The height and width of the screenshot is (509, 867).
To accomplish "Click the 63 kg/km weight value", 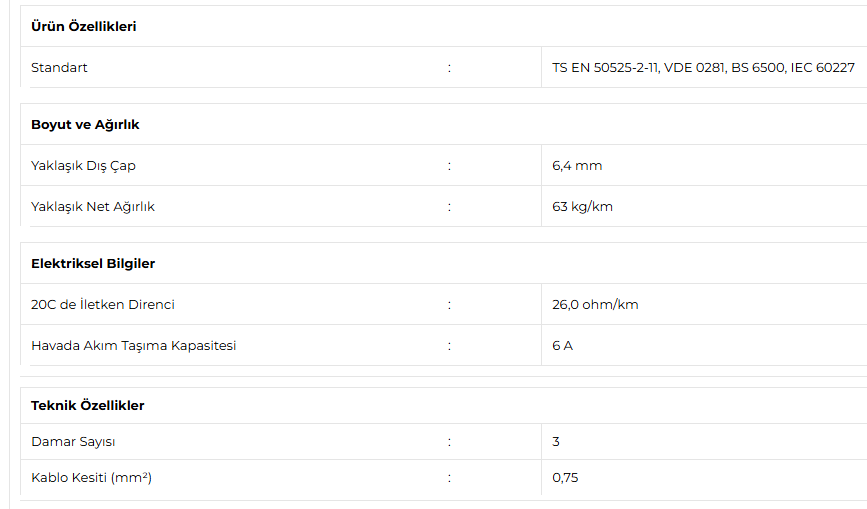I will point(582,207).
